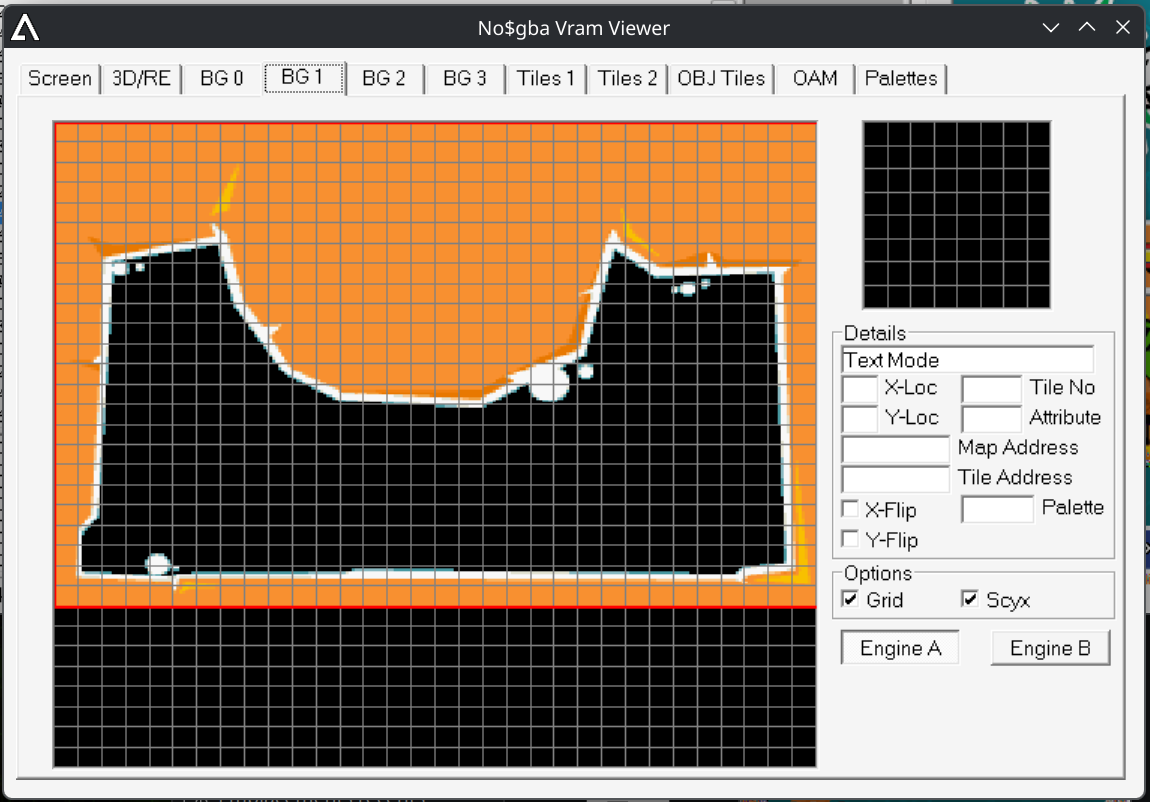Open the 3D/RE tab
This screenshot has height=802, width=1150.
click(x=141, y=79)
